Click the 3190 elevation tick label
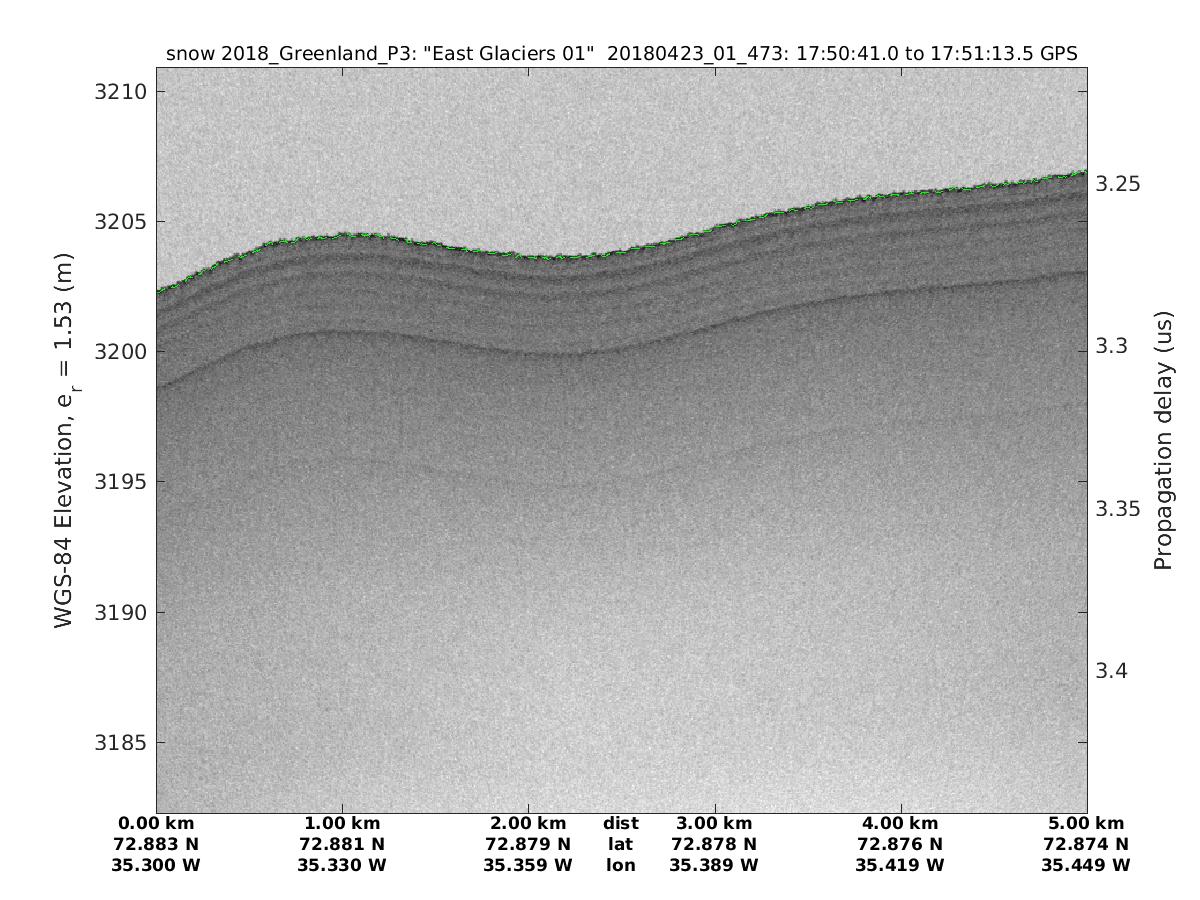This screenshot has height=900, width=1200. pos(120,613)
